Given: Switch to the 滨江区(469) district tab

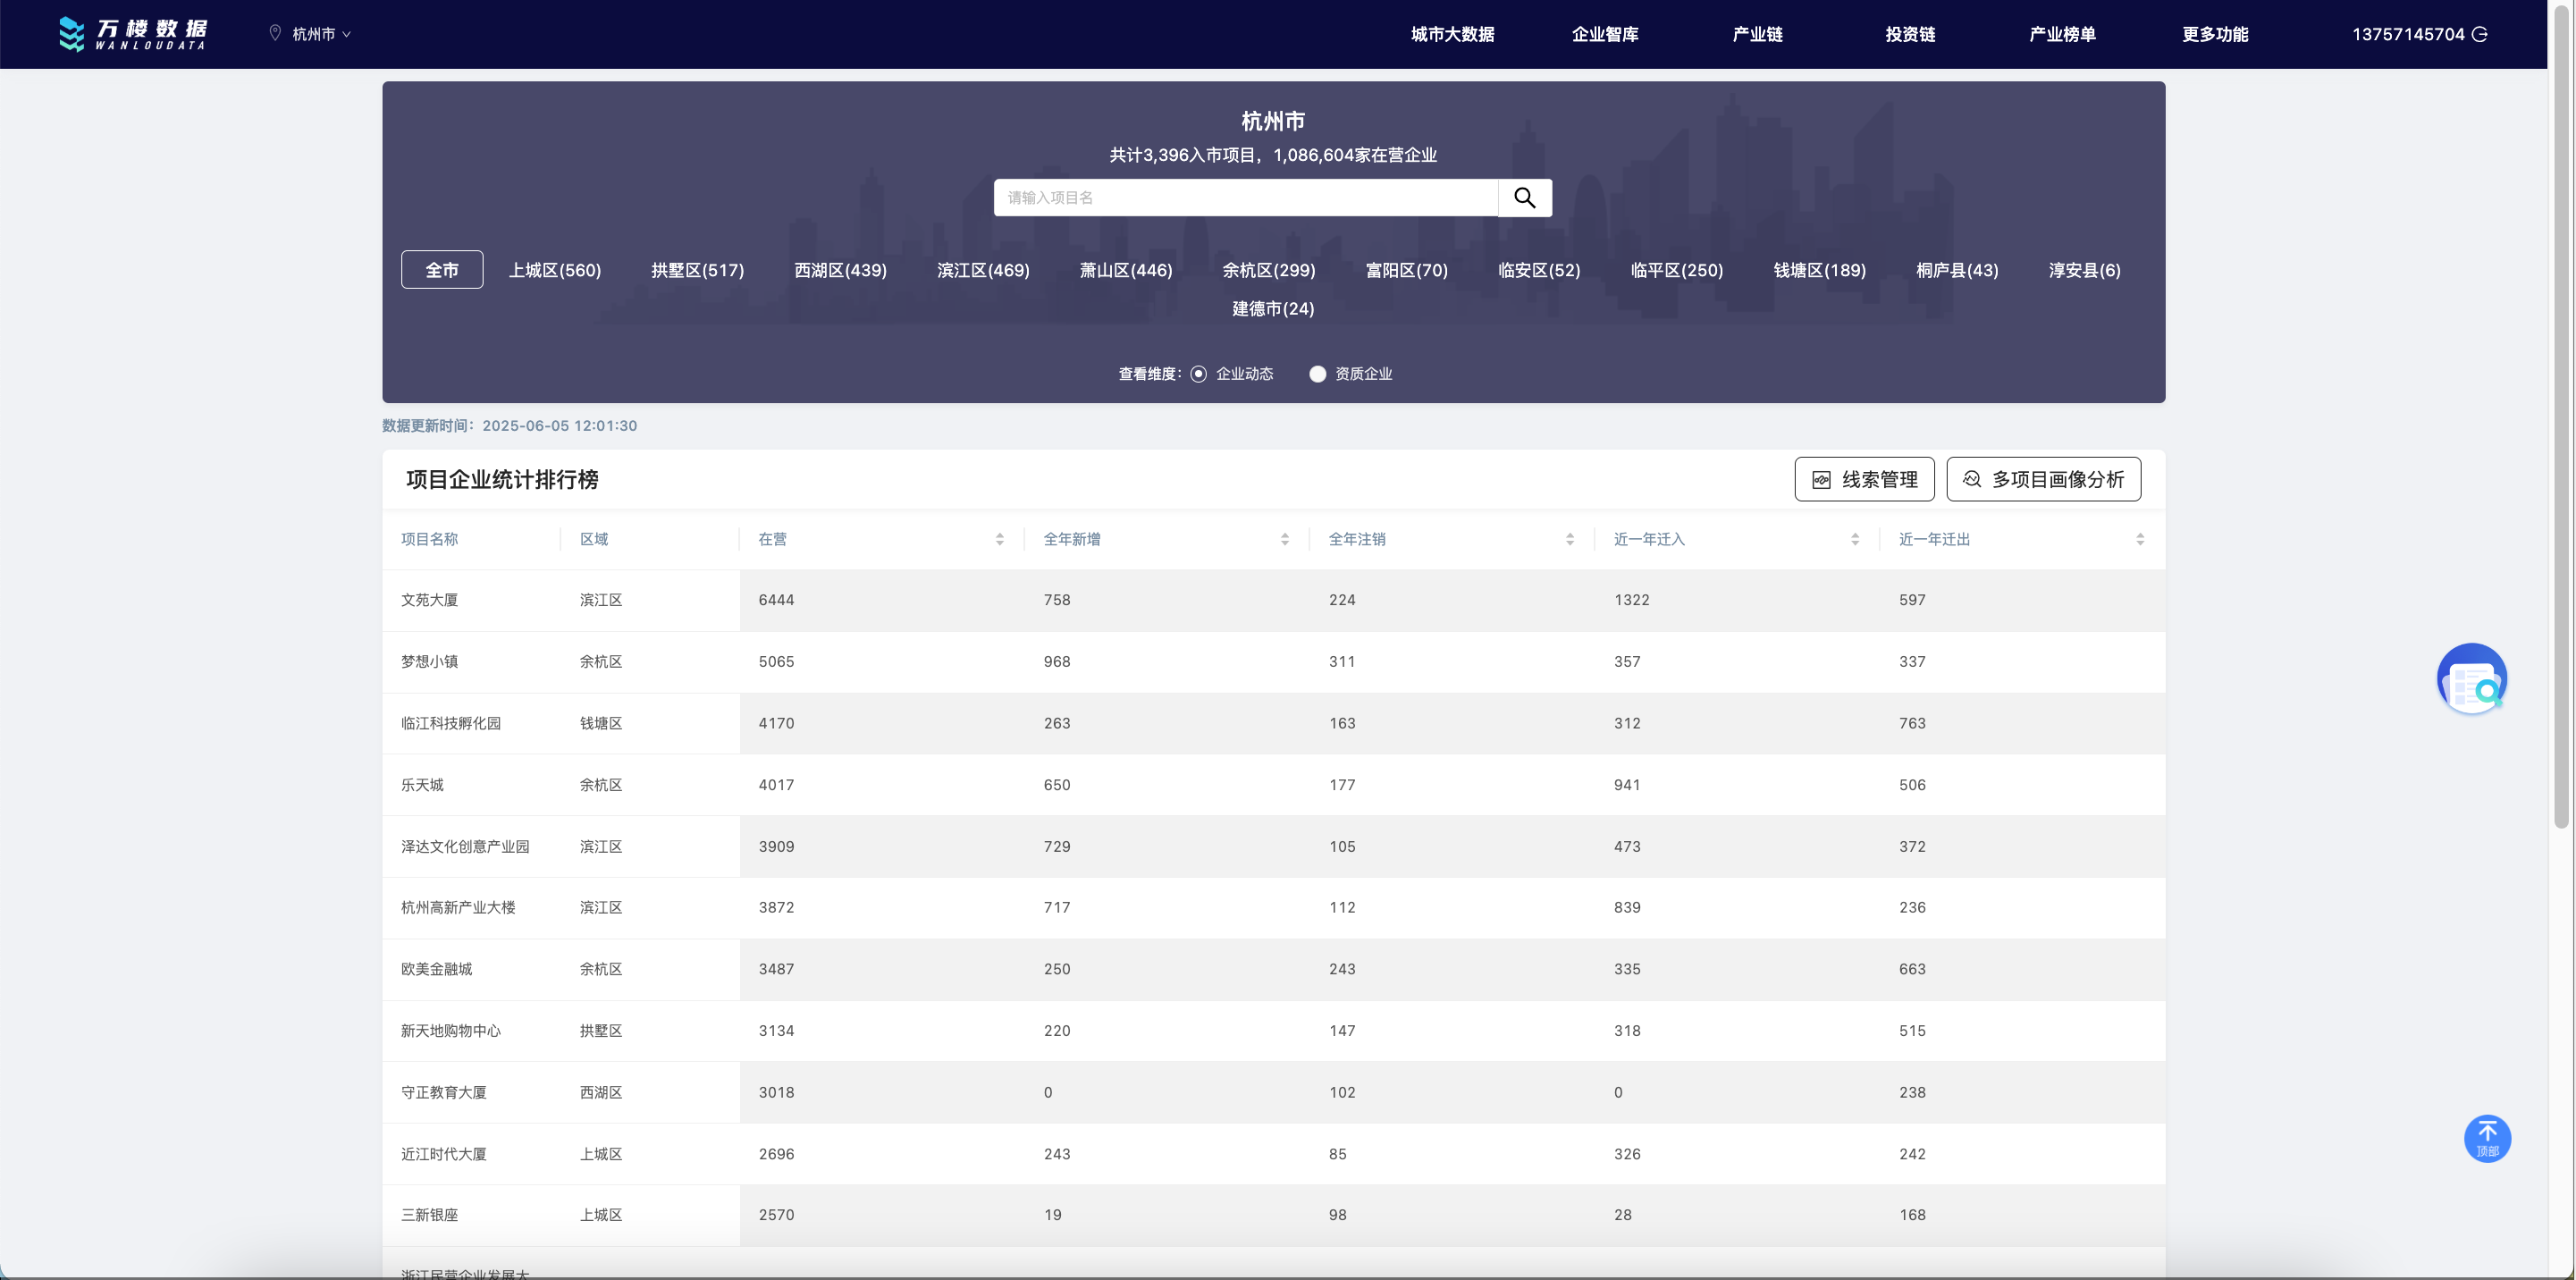Looking at the screenshot, I should (x=983, y=270).
